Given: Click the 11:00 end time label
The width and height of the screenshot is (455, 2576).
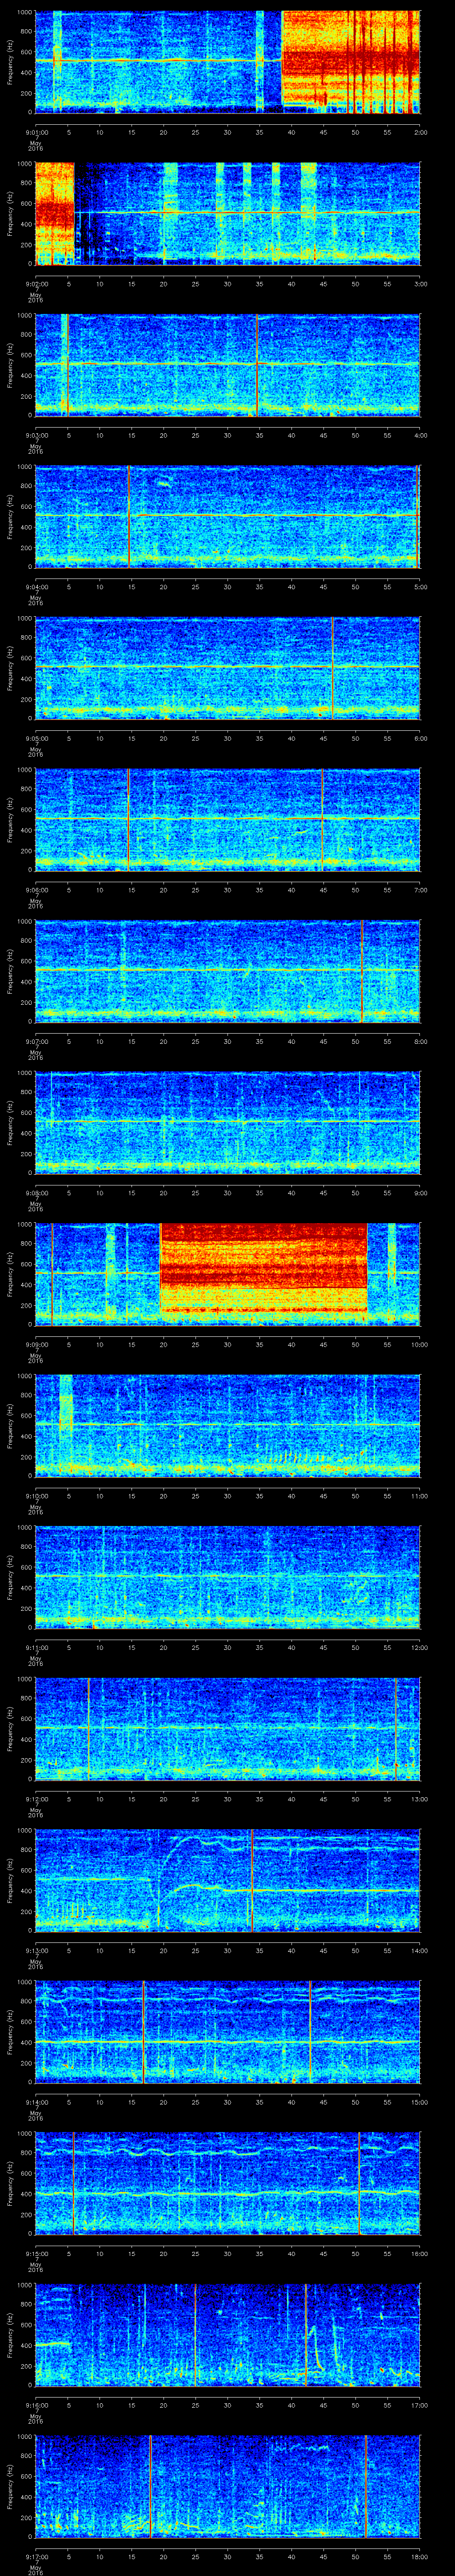Looking at the screenshot, I should 420,1496.
